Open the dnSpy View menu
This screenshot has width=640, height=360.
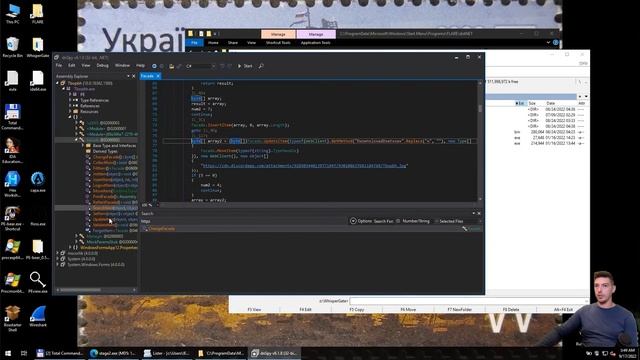86,65
